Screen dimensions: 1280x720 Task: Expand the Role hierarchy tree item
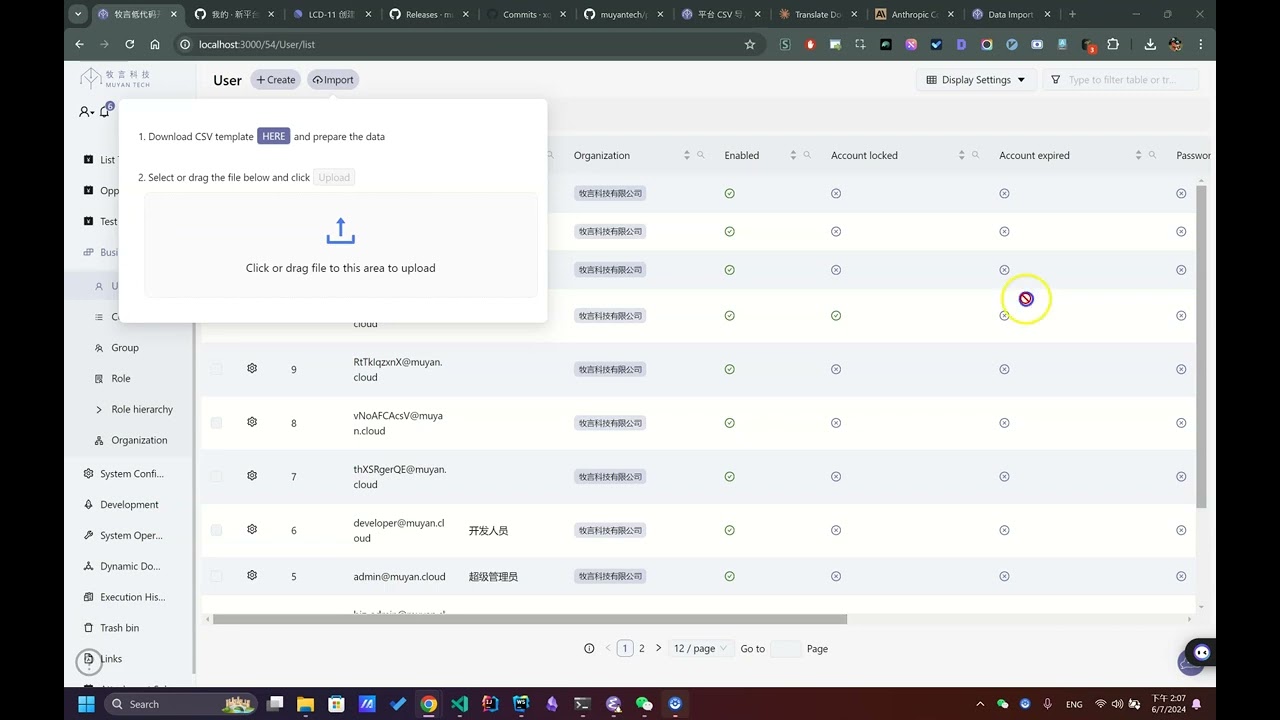(99, 409)
